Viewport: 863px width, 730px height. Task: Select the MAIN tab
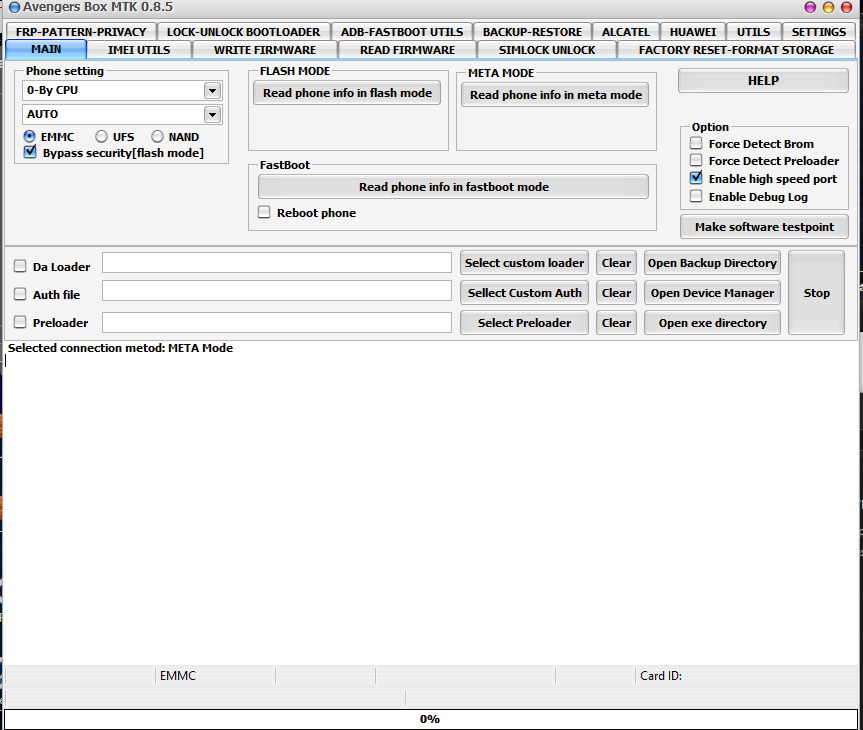tap(46, 49)
